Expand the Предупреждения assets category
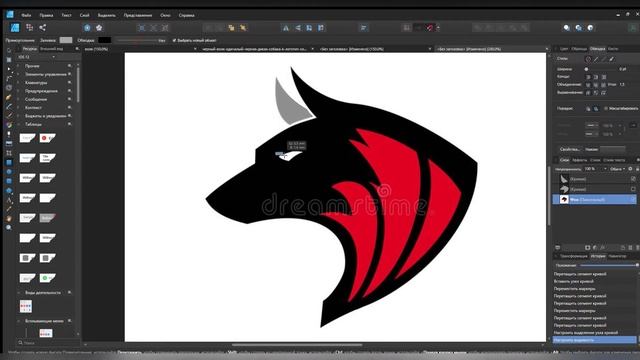 coord(18,91)
